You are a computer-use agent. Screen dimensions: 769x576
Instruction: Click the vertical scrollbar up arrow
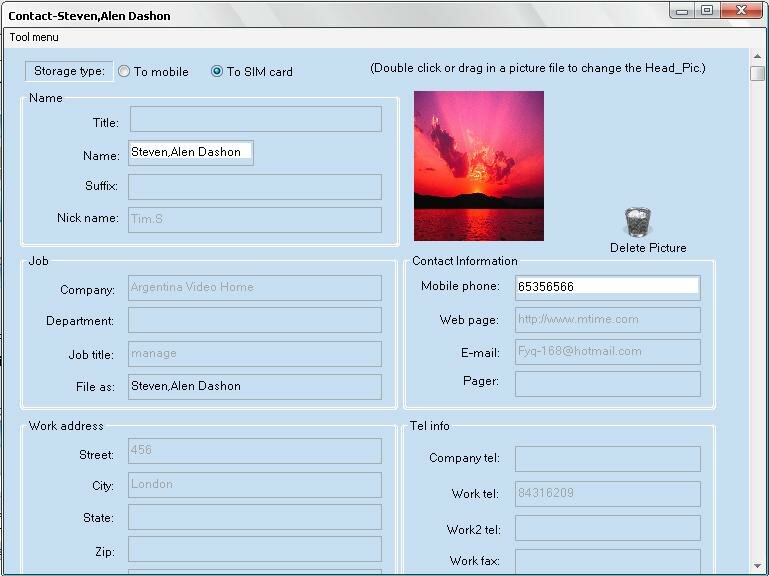pyautogui.click(x=758, y=56)
